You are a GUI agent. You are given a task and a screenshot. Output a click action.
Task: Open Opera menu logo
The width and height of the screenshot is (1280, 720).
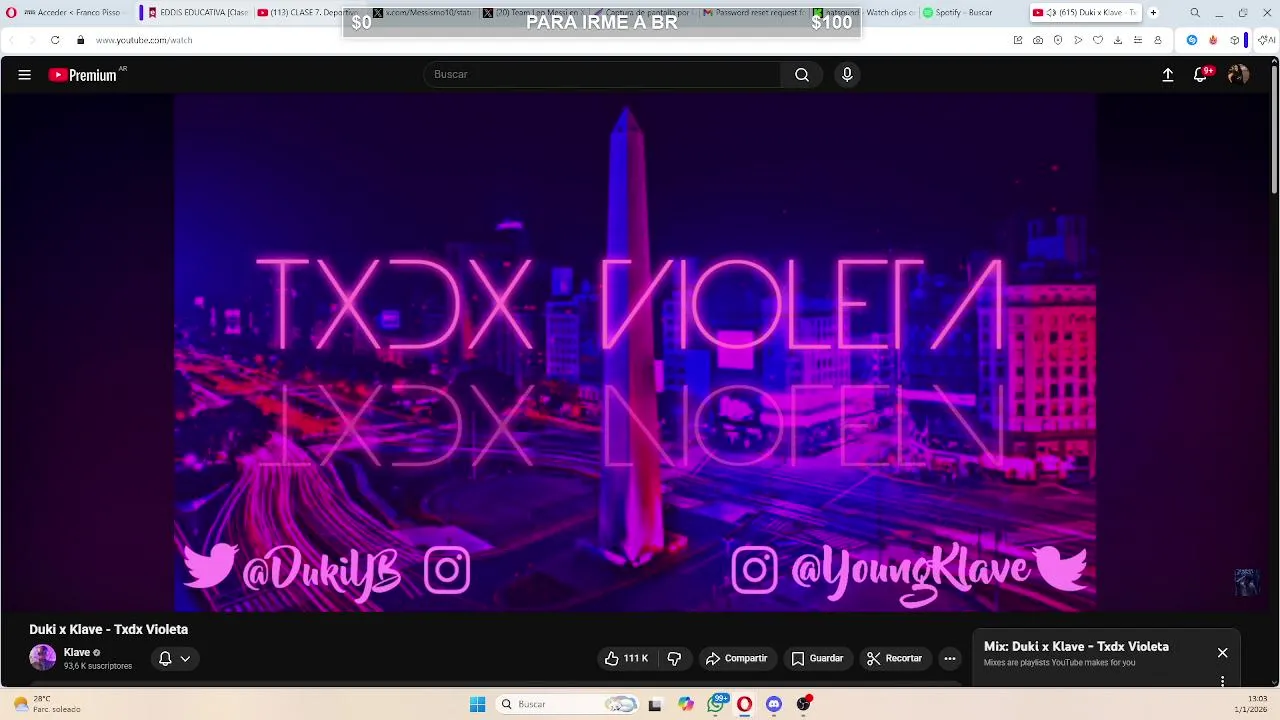pos(11,12)
